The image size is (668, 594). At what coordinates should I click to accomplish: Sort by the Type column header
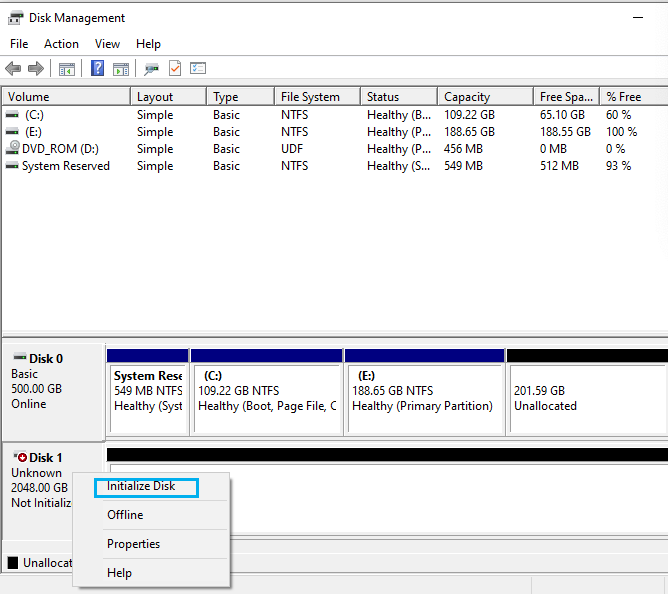(241, 97)
